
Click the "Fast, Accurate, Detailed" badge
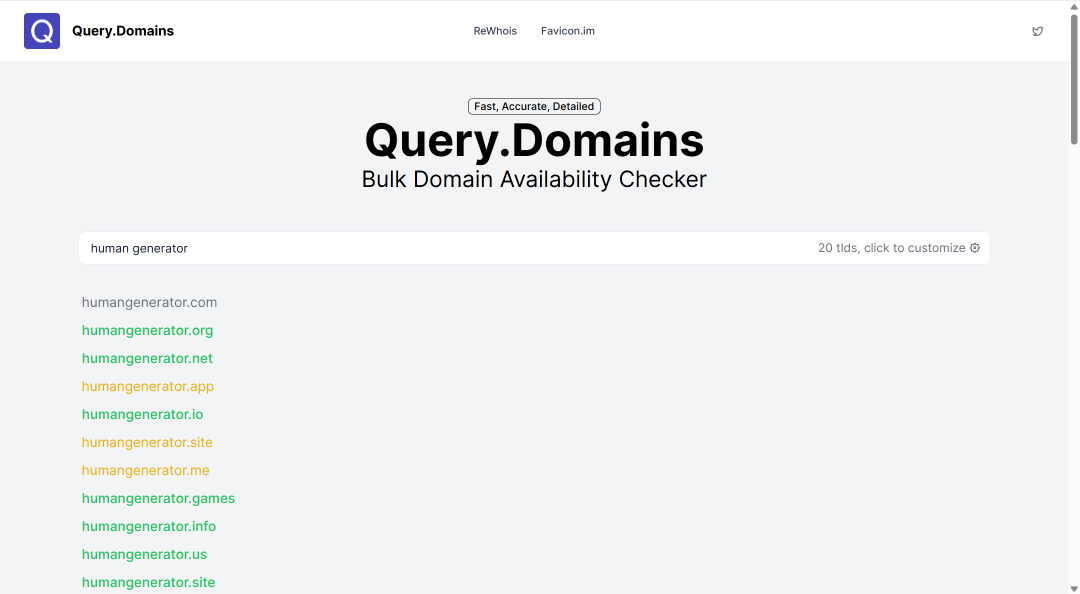point(534,106)
